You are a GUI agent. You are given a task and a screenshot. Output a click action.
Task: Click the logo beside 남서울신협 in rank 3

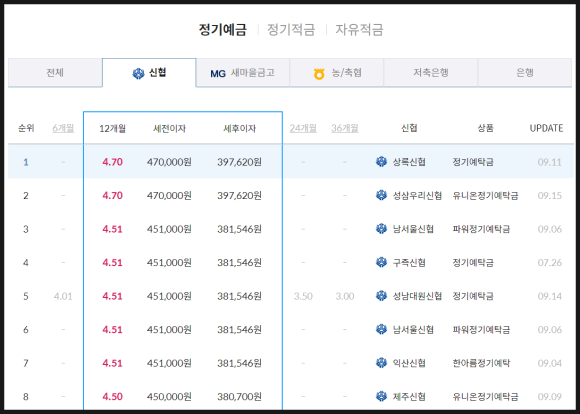[381, 229]
